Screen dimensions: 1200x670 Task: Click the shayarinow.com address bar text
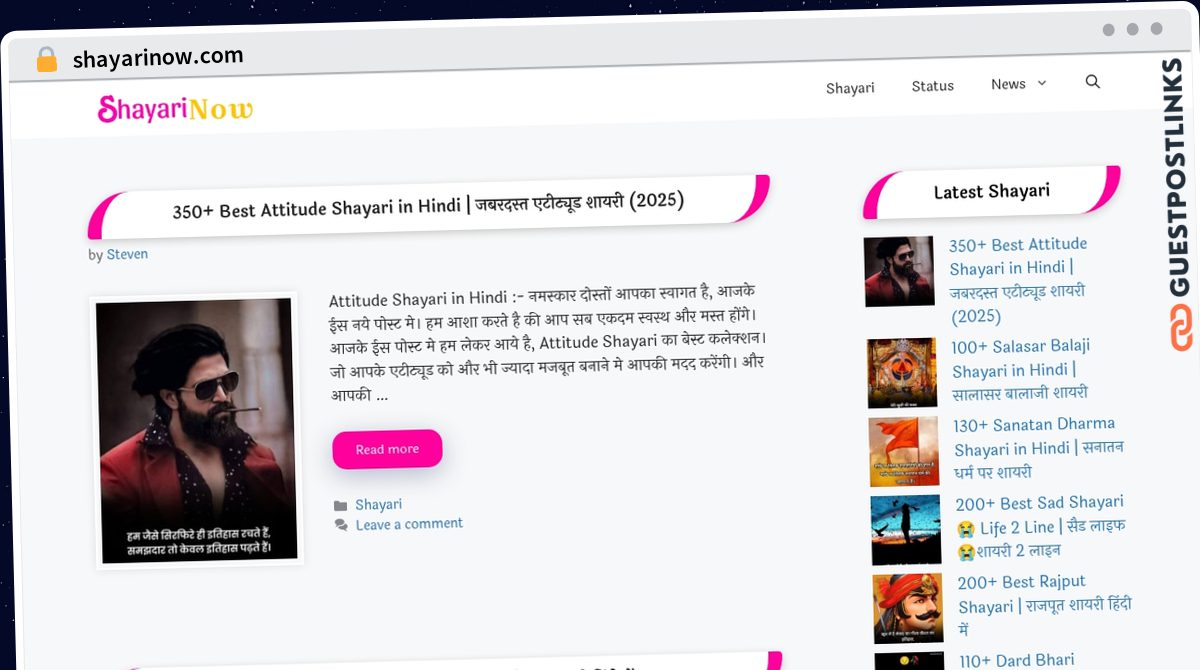point(158,57)
